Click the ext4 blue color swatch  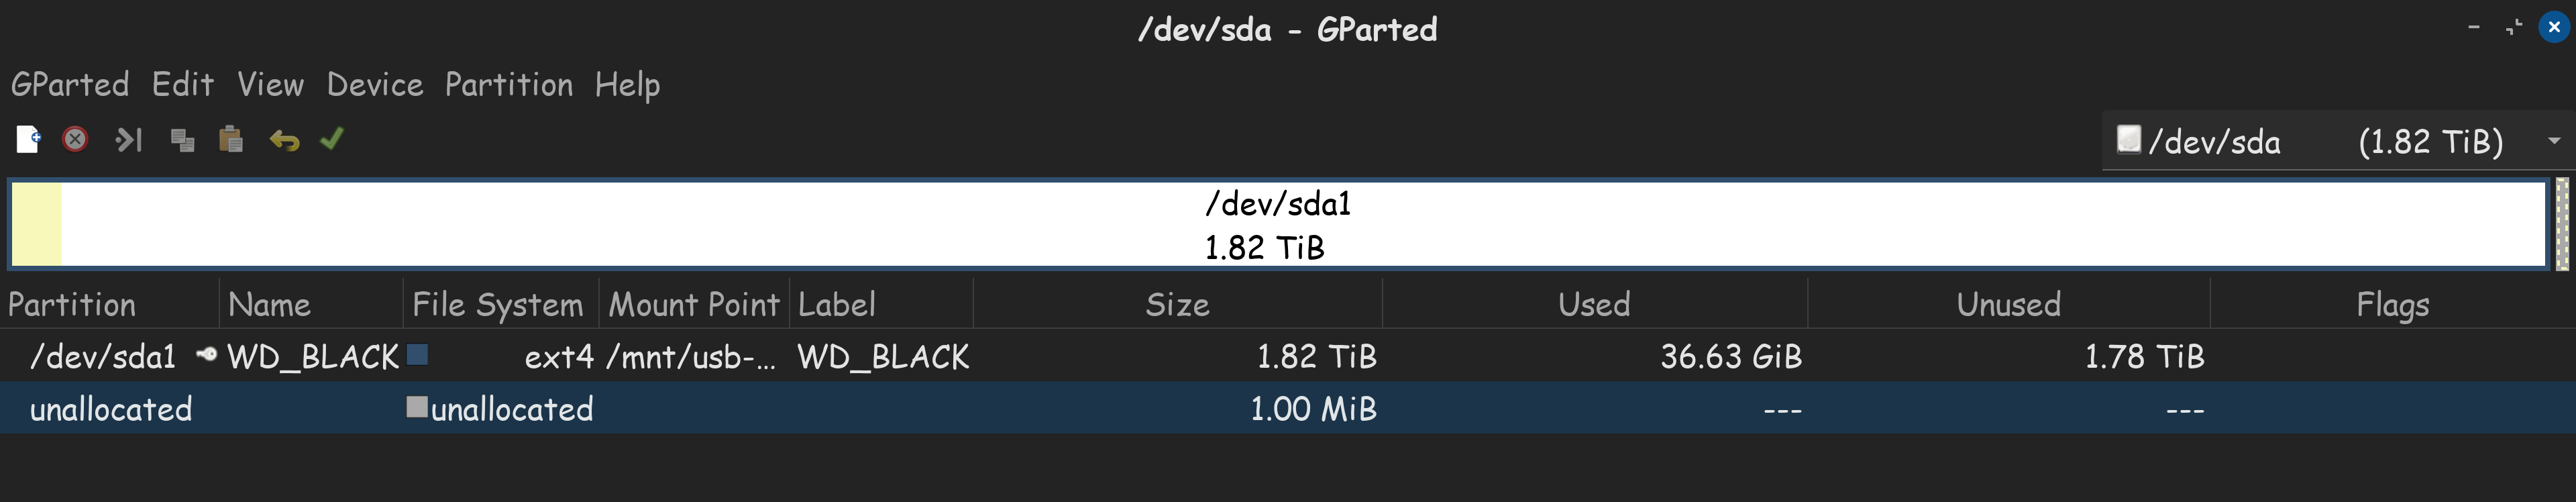[x=418, y=354]
